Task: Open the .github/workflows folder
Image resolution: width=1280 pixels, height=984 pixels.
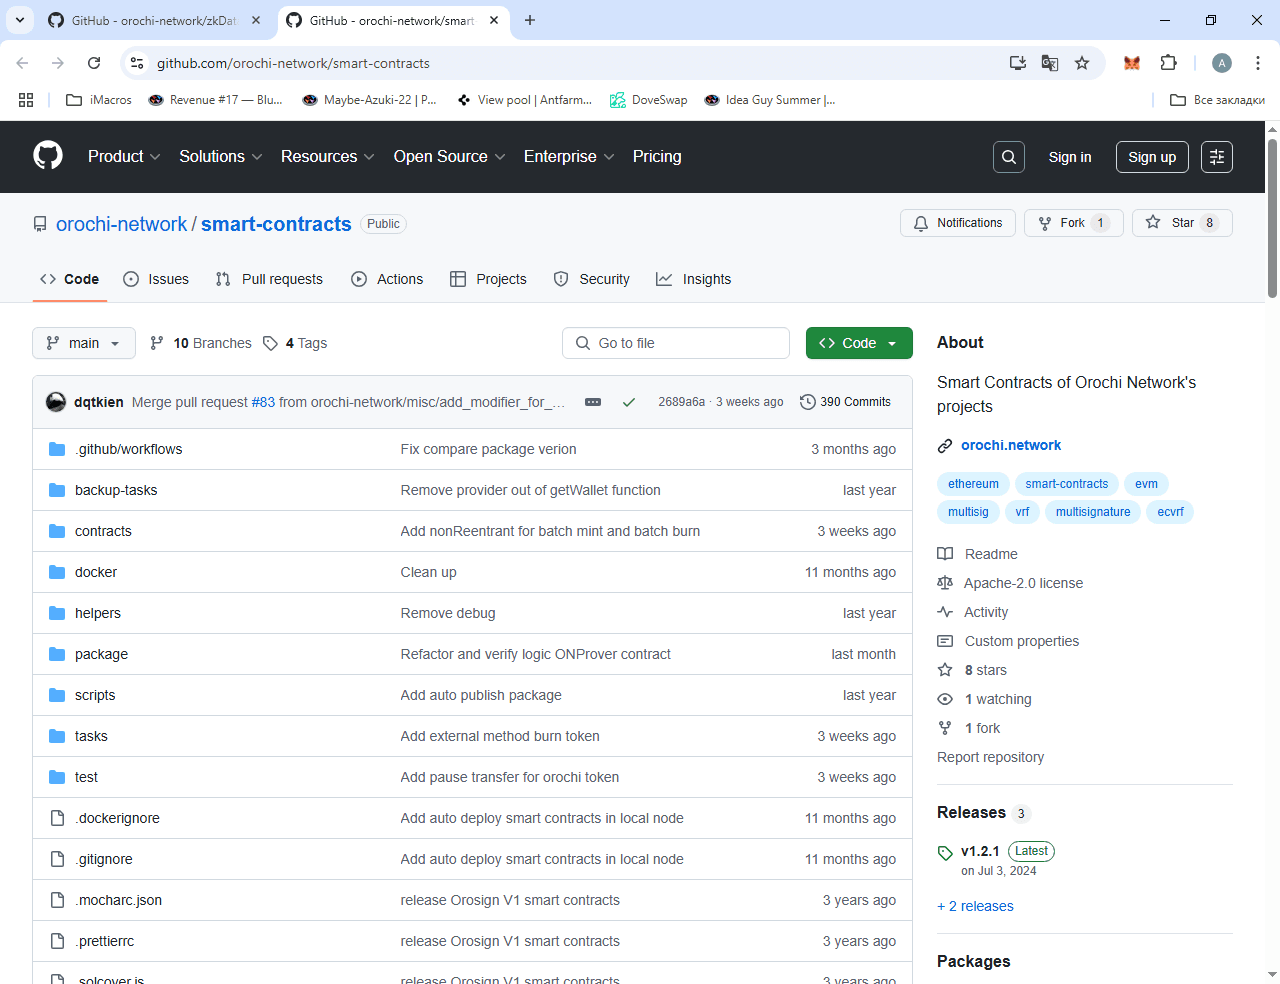Action: tap(129, 449)
